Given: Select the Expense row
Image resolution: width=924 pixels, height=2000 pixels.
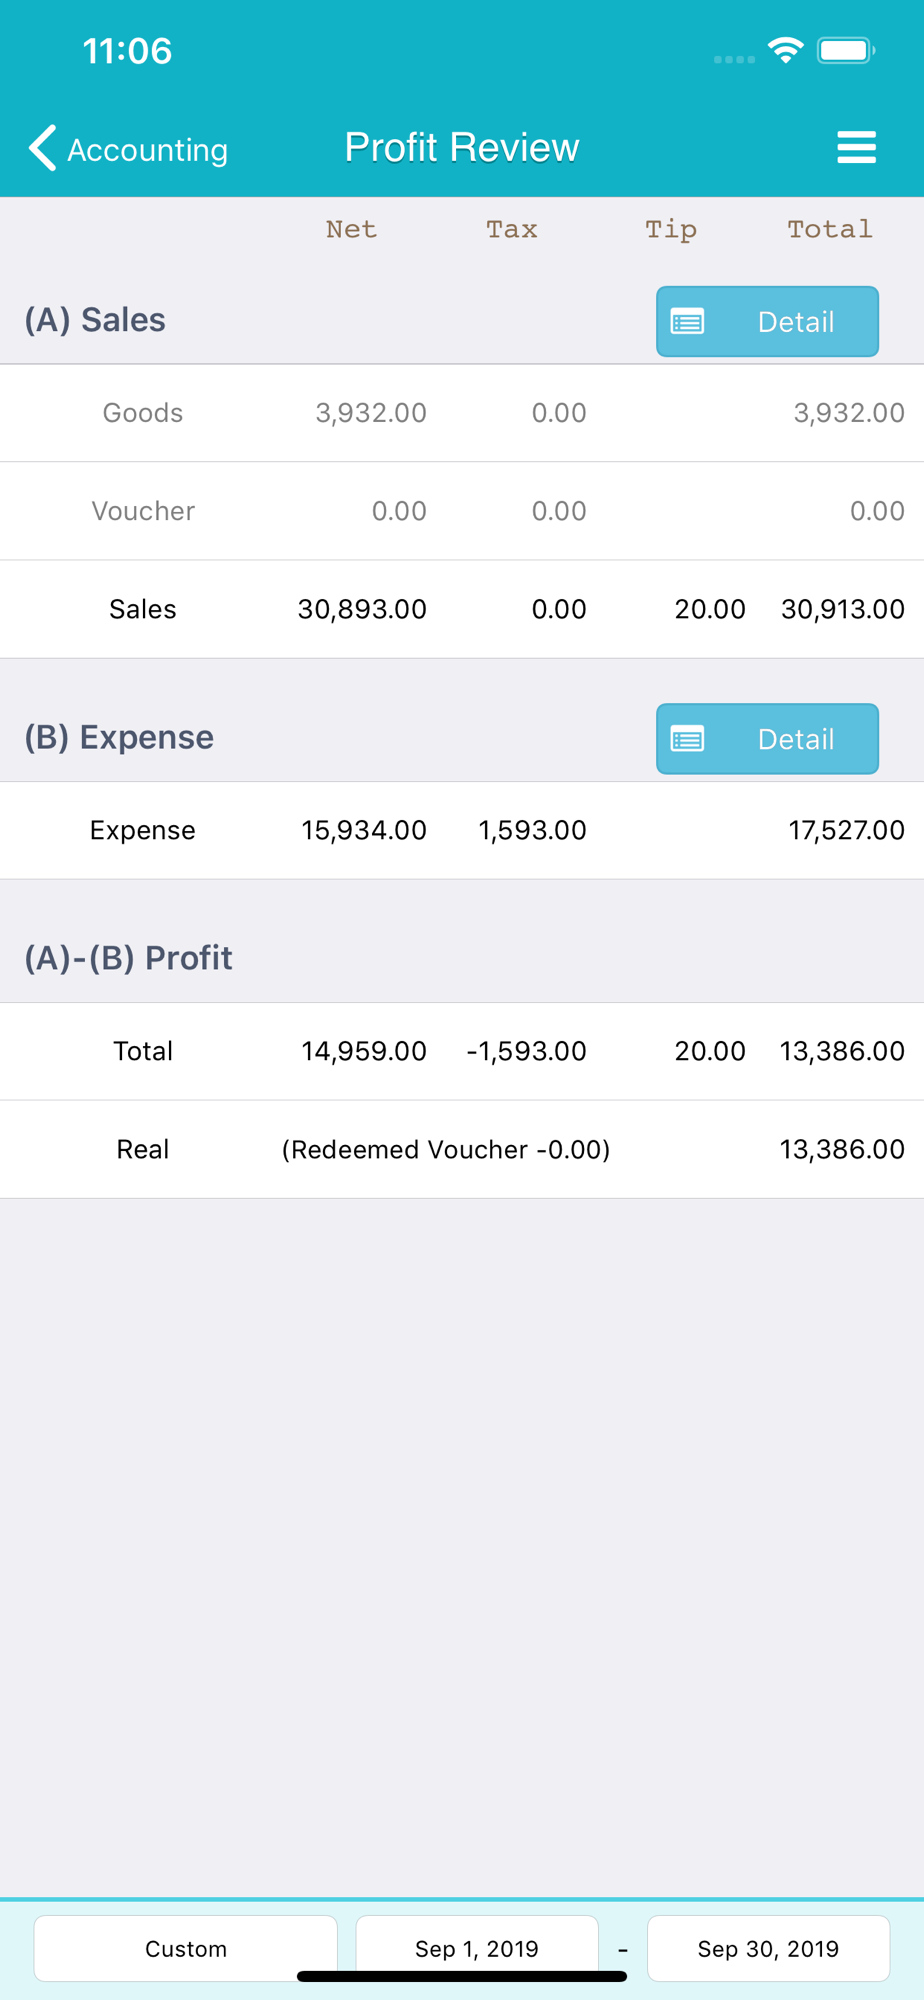Looking at the screenshot, I should coord(462,830).
